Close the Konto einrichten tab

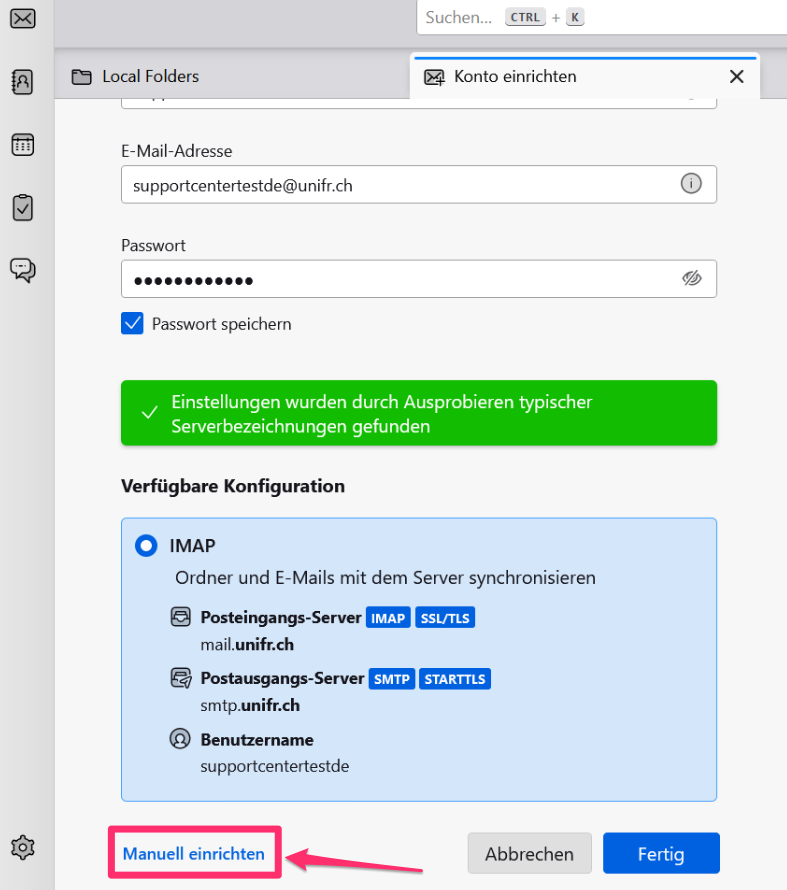tap(737, 77)
